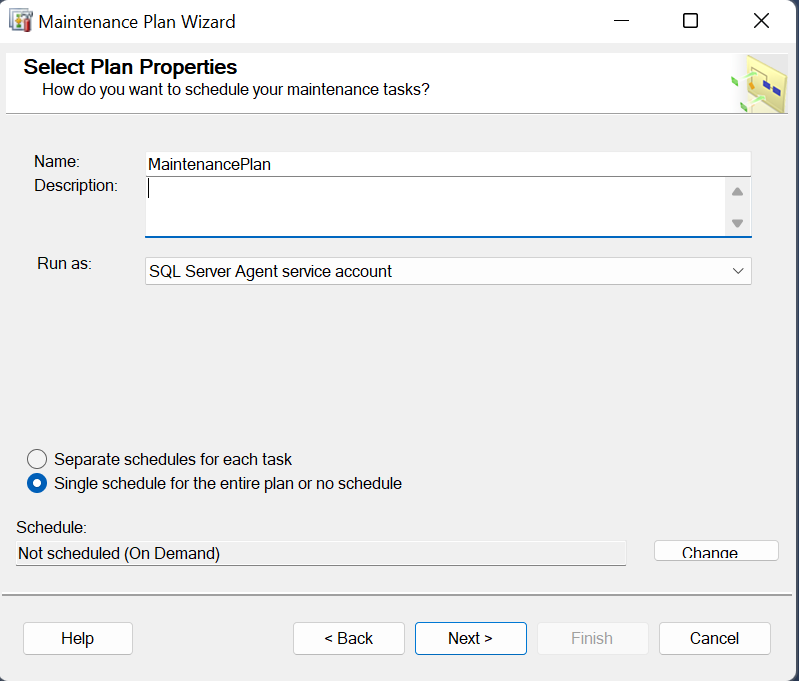Viewport: 799px width, 681px height.
Task: Click the Select Plan Properties heading
Action: (x=130, y=67)
